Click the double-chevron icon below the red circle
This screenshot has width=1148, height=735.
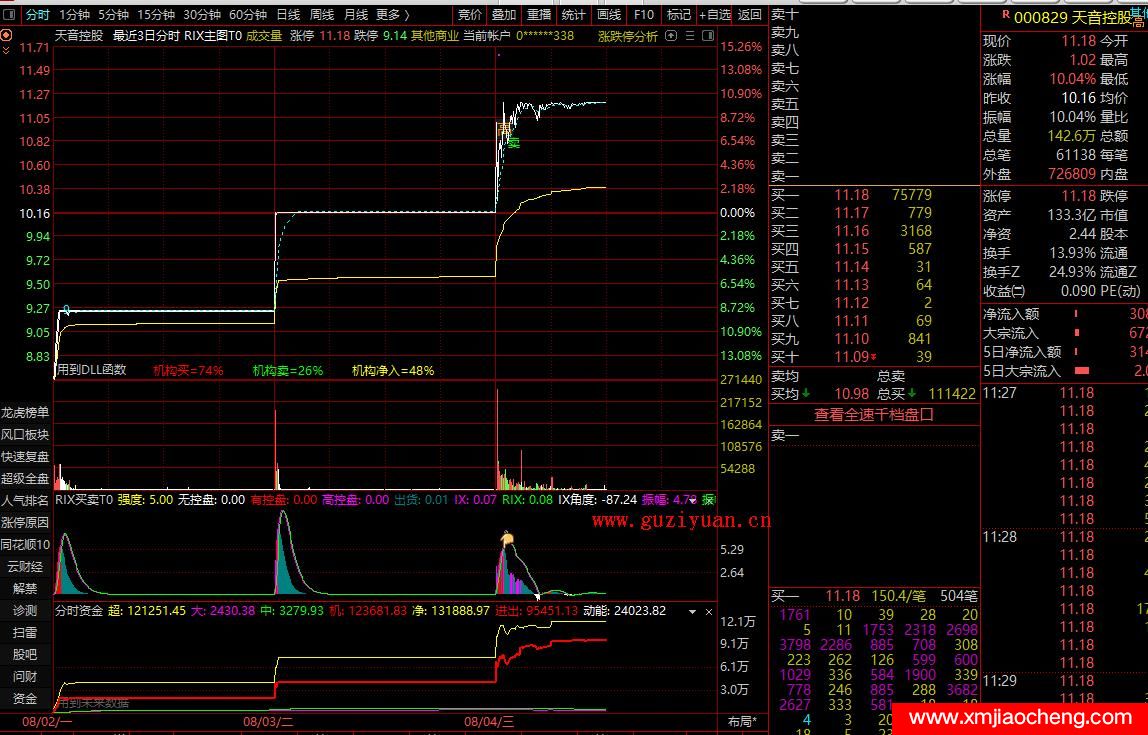pyautogui.click(x=7, y=49)
